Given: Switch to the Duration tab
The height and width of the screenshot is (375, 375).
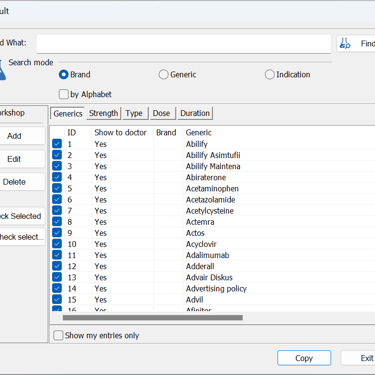Looking at the screenshot, I should pyautogui.click(x=195, y=113).
